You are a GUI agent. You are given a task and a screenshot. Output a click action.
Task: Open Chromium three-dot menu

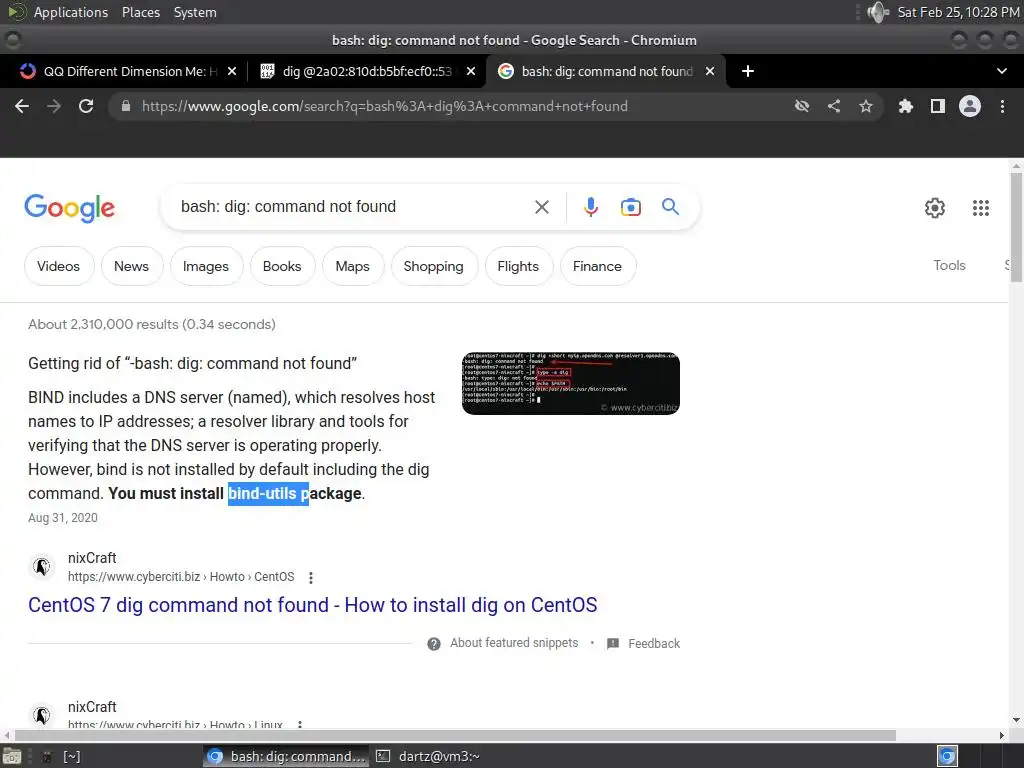[x=1002, y=106]
